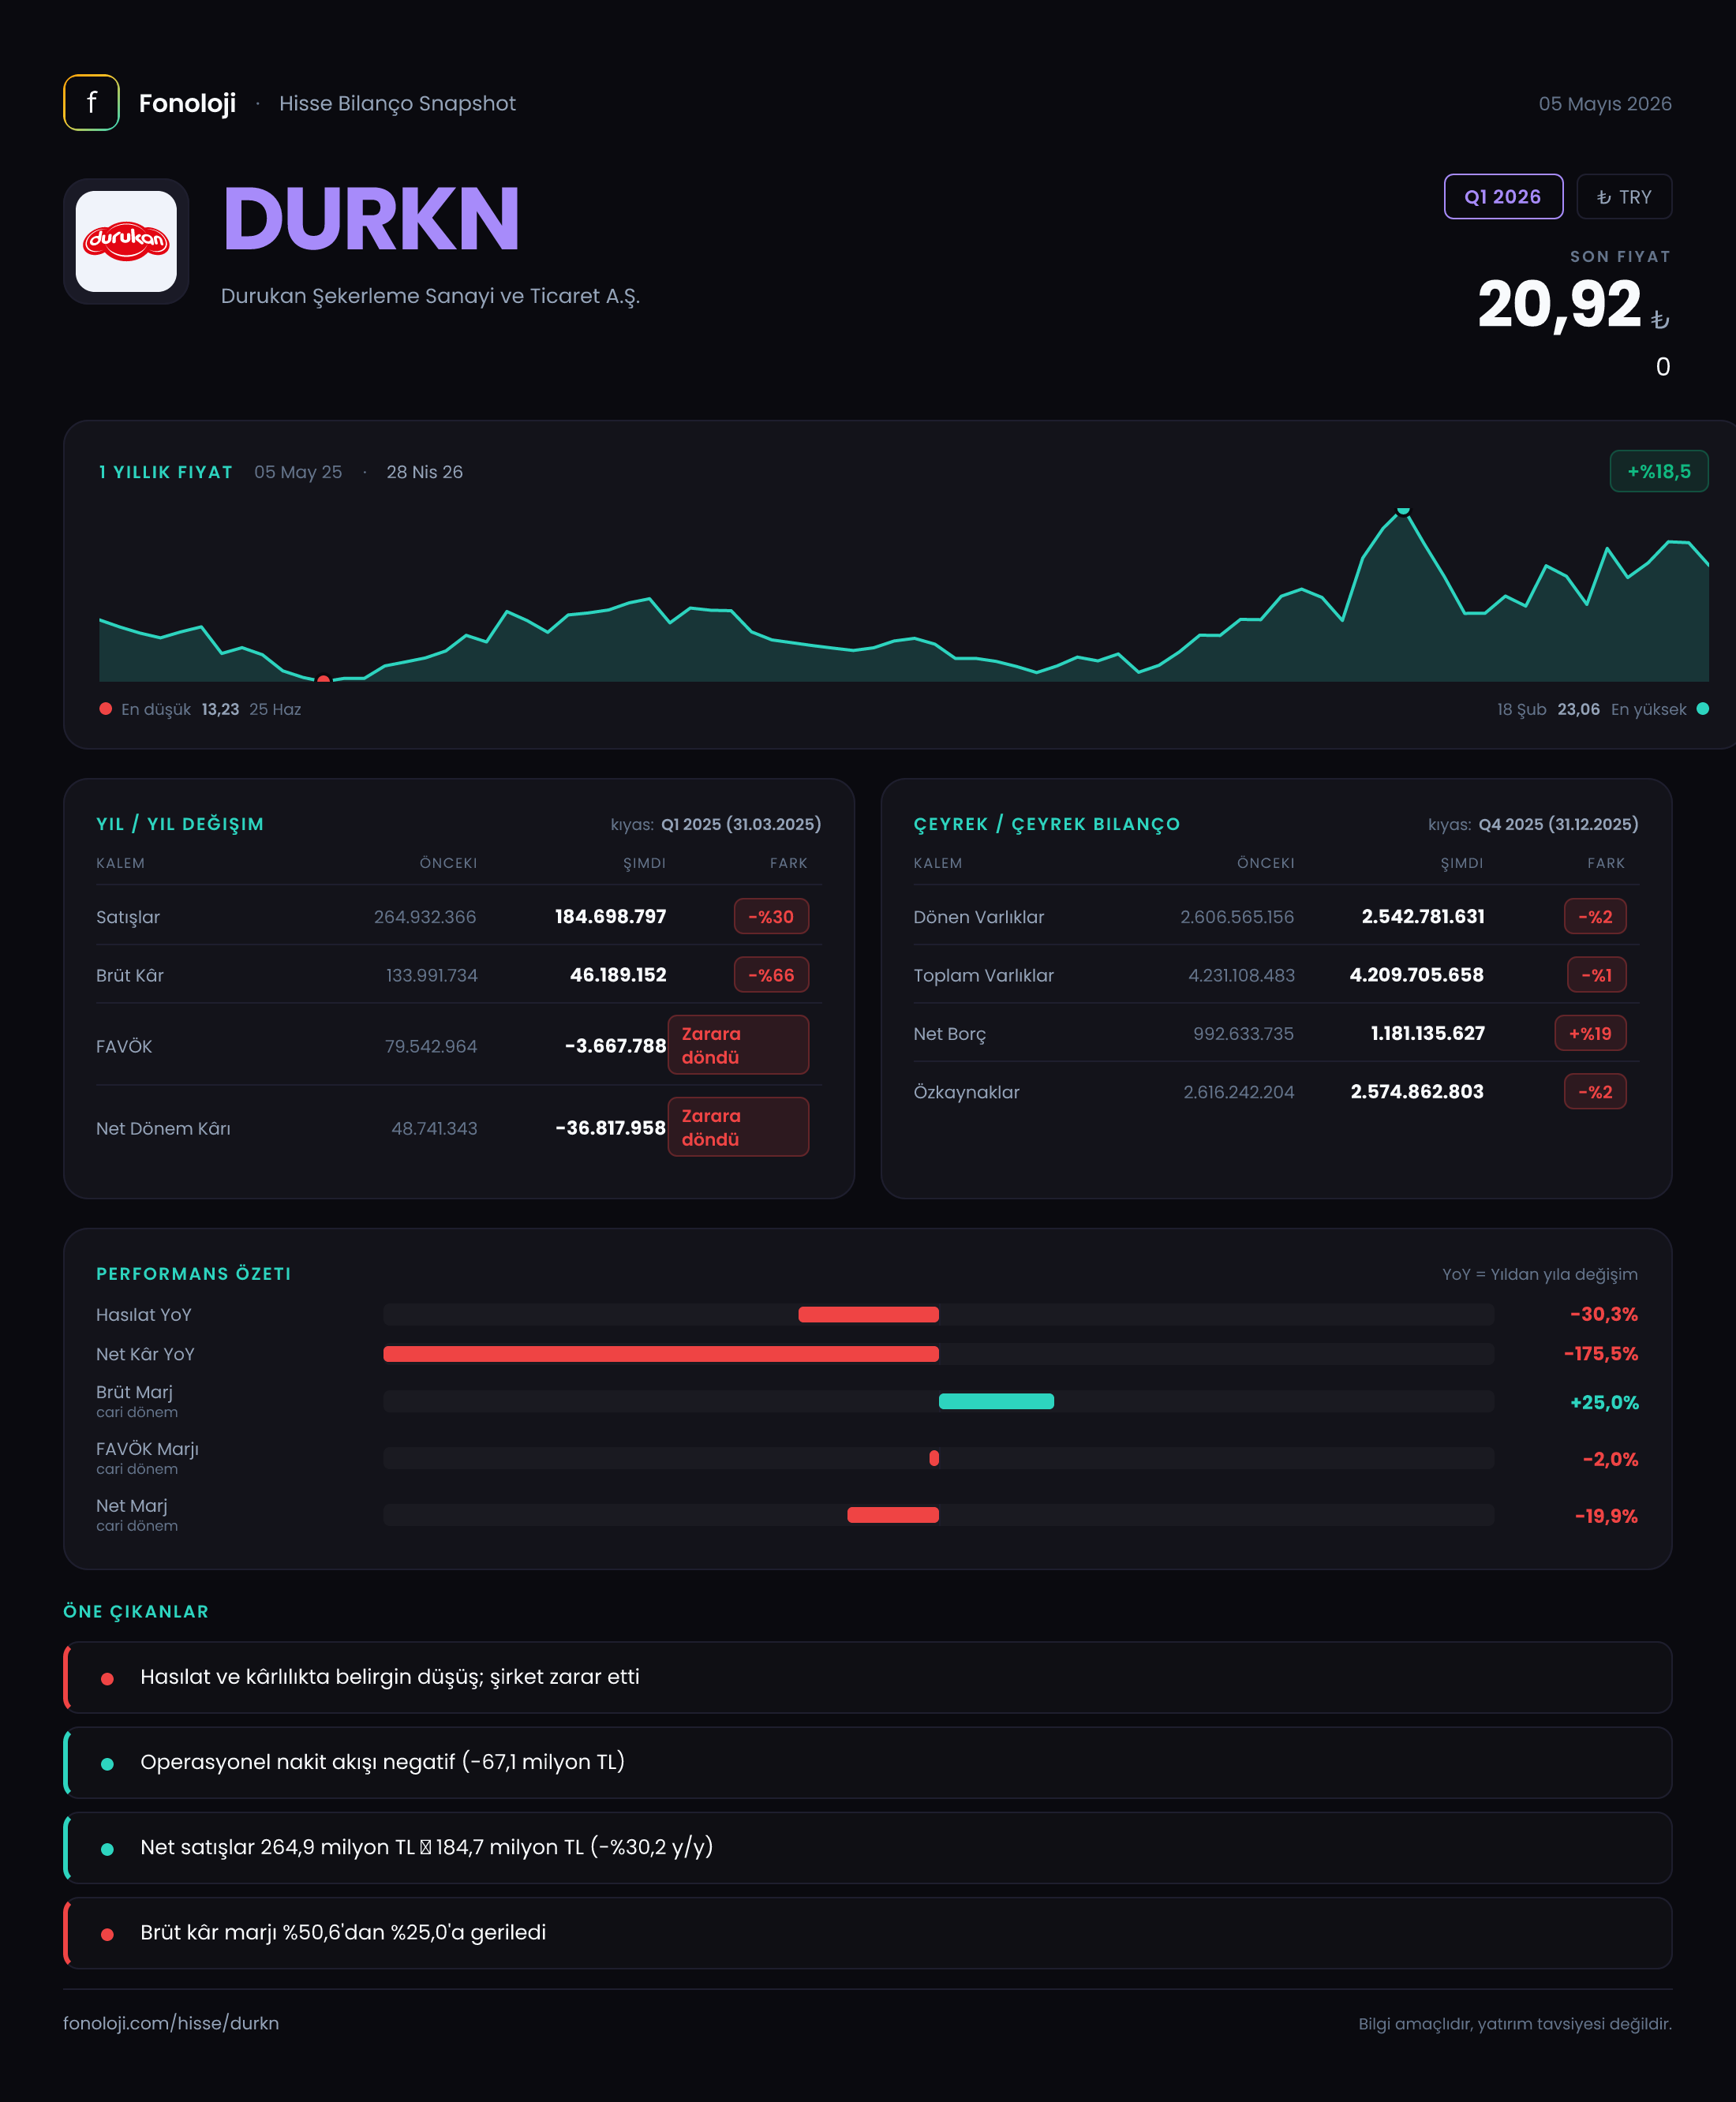Click Toplam Varlıklar value 4.209.705.658
This screenshot has height=2102, width=1736.
point(1417,975)
